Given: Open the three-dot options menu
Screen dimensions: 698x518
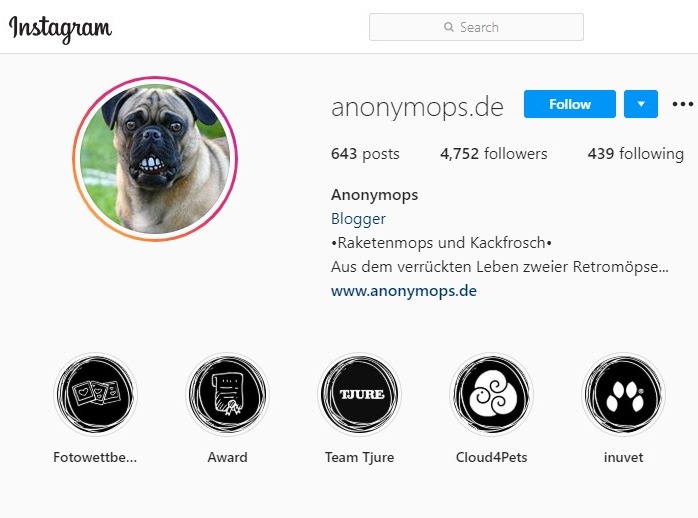Looking at the screenshot, I should [682, 104].
